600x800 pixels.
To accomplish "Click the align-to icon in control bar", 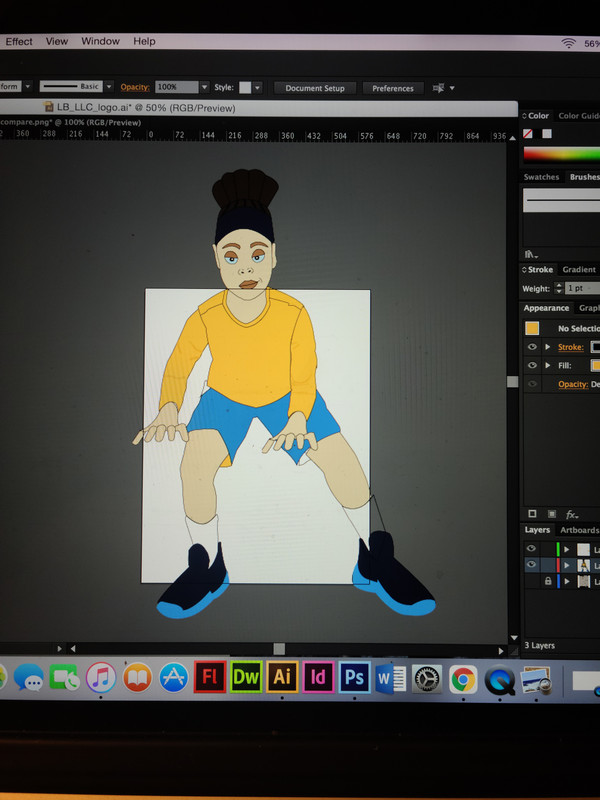I will click(438, 88).
